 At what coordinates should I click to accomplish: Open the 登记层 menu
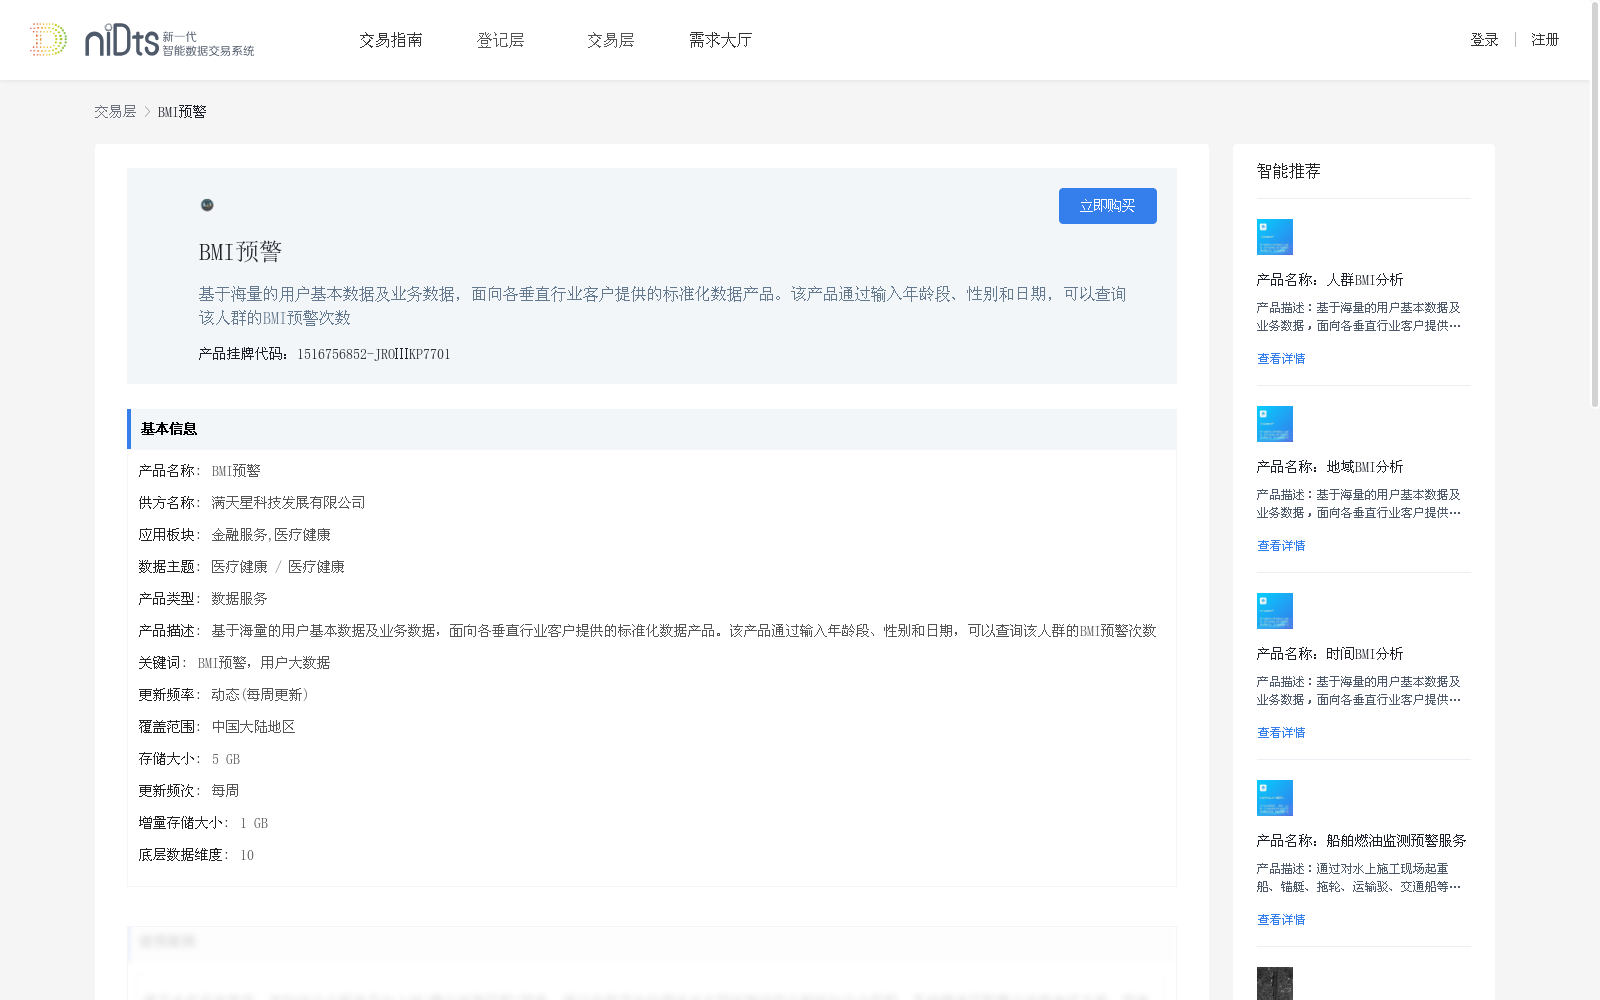tap(501, 40)
